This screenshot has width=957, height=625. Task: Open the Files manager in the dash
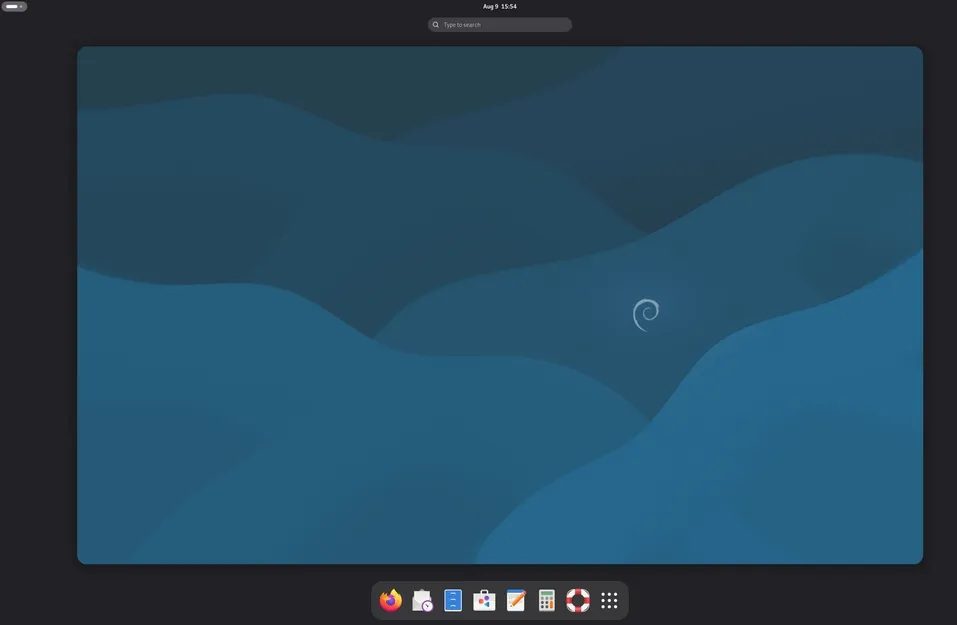point(453,600)
